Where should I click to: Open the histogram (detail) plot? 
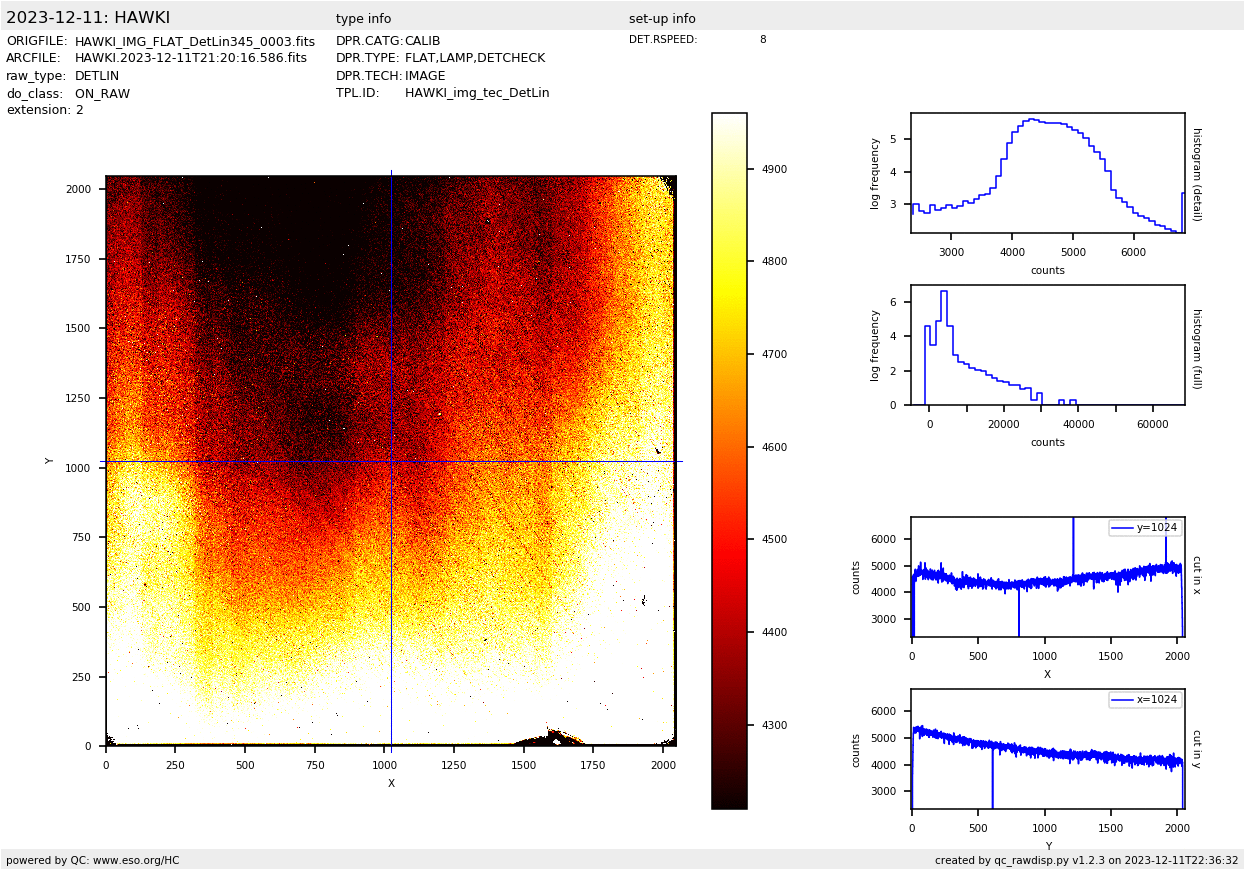coord(1047,173)
